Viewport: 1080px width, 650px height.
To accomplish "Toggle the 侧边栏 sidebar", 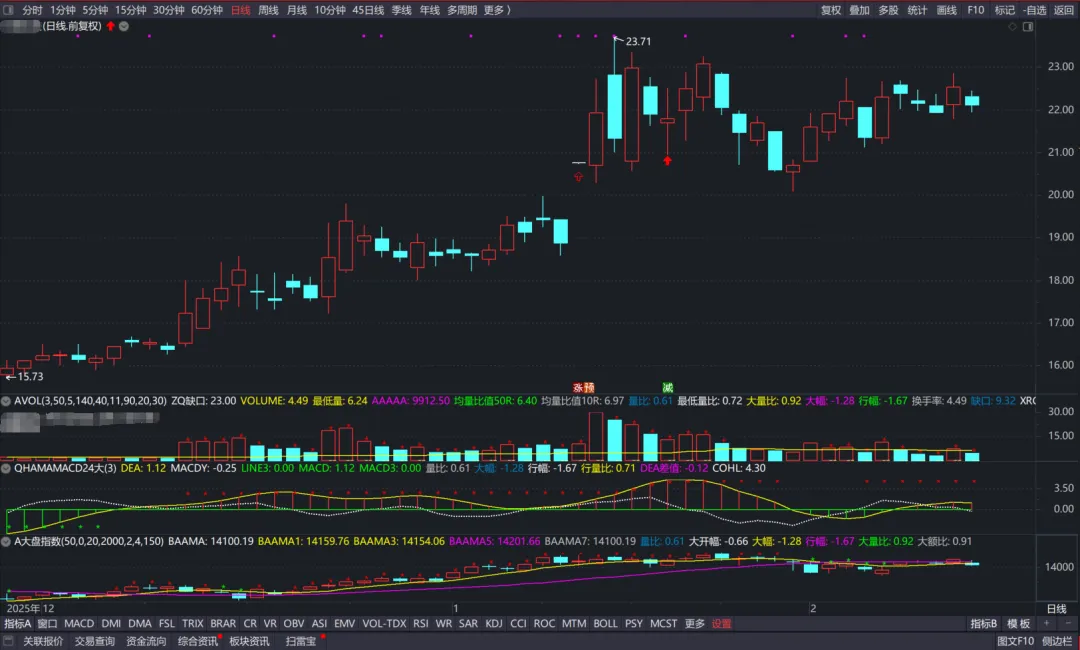I will [1057, 641].
